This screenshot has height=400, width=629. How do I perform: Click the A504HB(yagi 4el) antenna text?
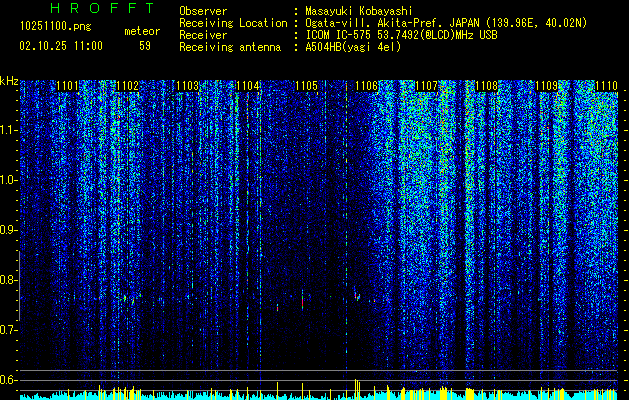(353, 47)
